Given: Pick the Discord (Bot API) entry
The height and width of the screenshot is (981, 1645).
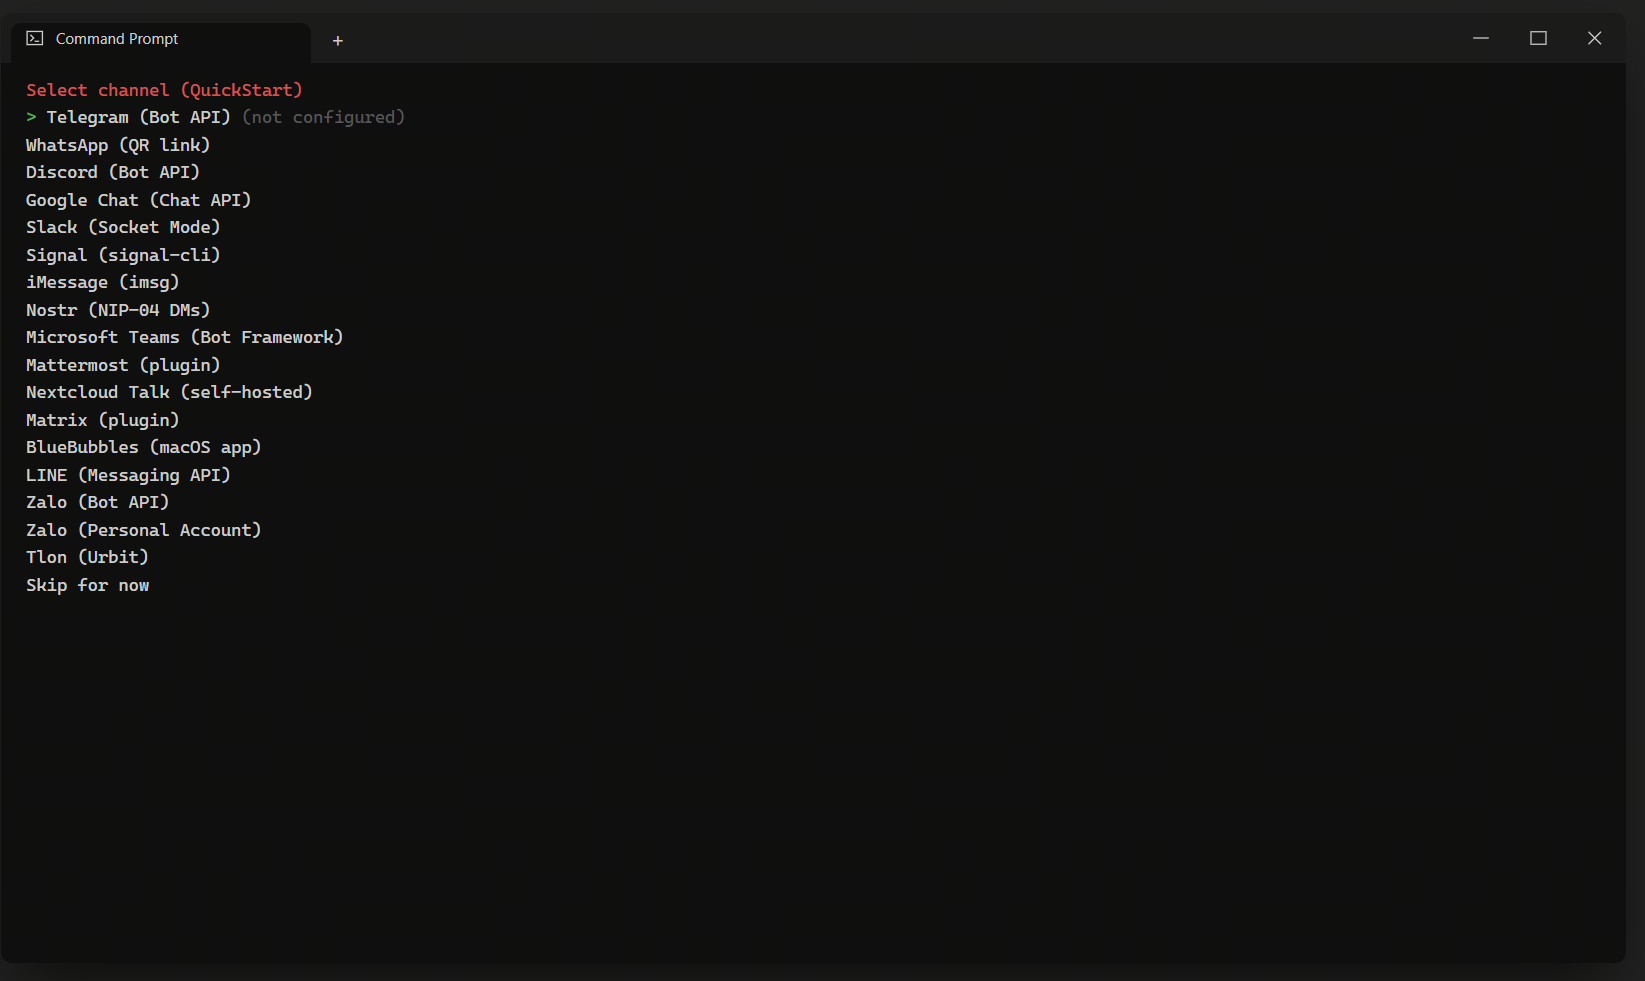Looking at the screenshot, I should point(113,172).
